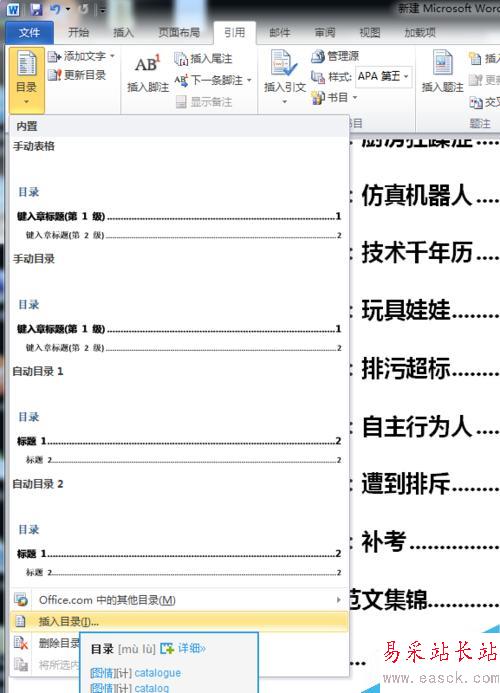
Task: Click the 删除目录 red X icon
Action: pyautogui.click(x=21, y=642)
